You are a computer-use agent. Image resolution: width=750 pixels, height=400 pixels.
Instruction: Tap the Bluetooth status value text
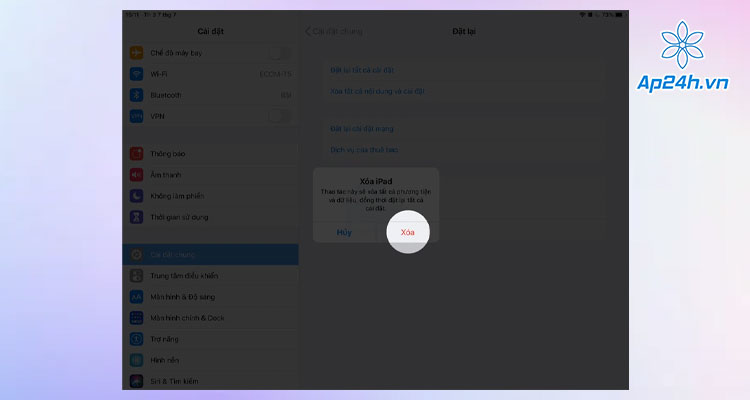(x=286, y=95)
